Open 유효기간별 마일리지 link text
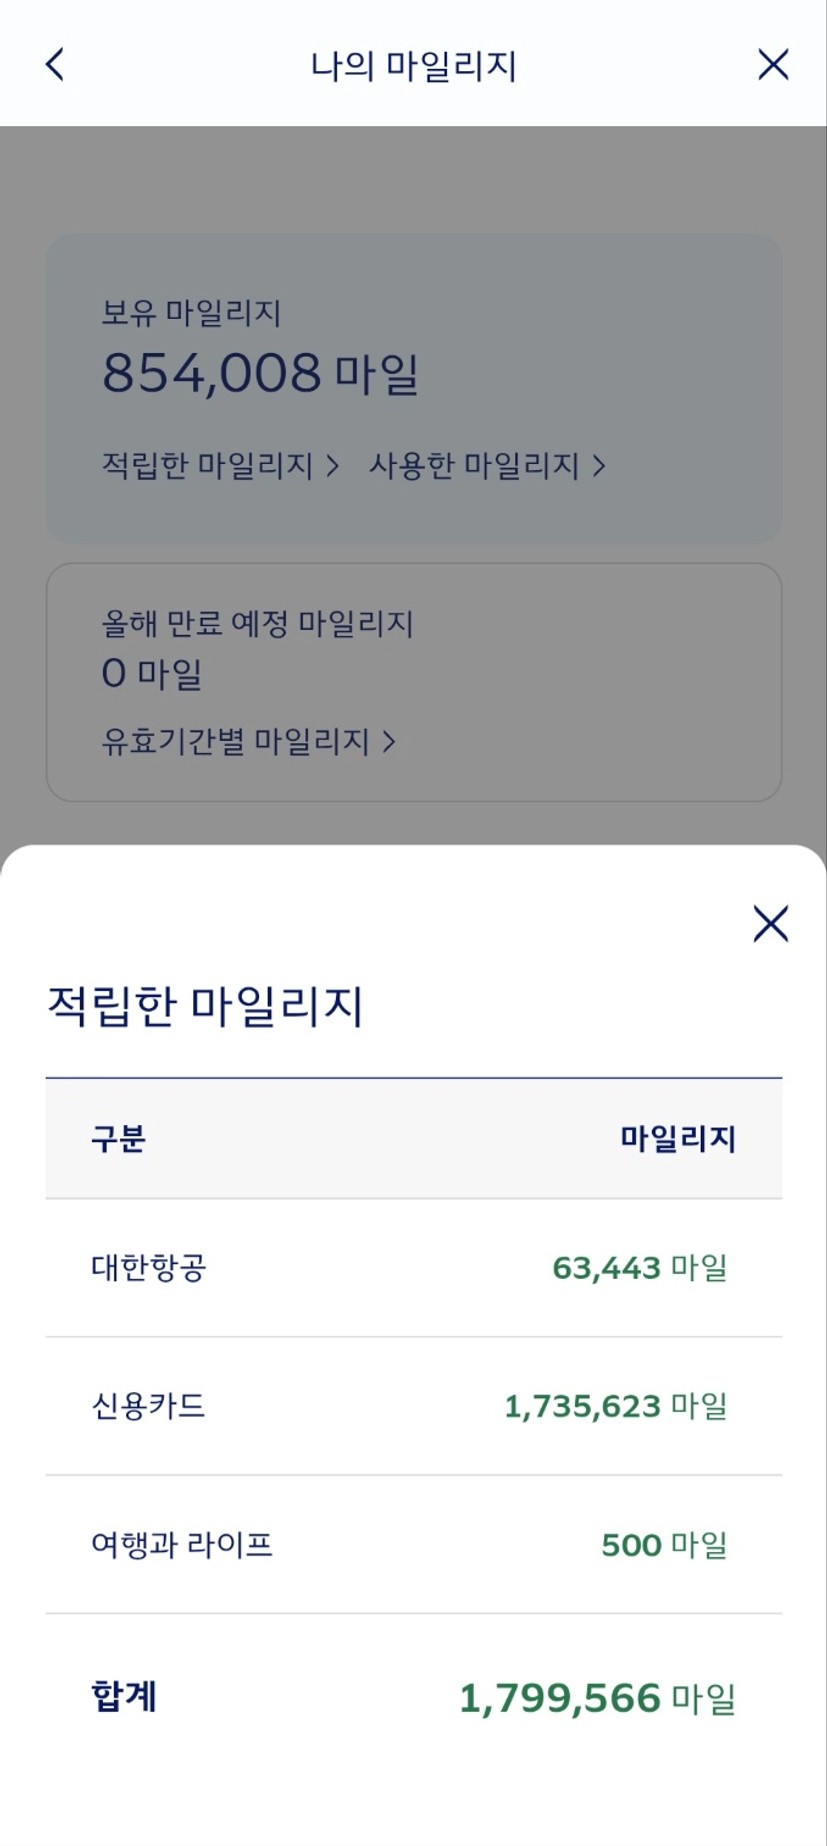 [236, 742]
